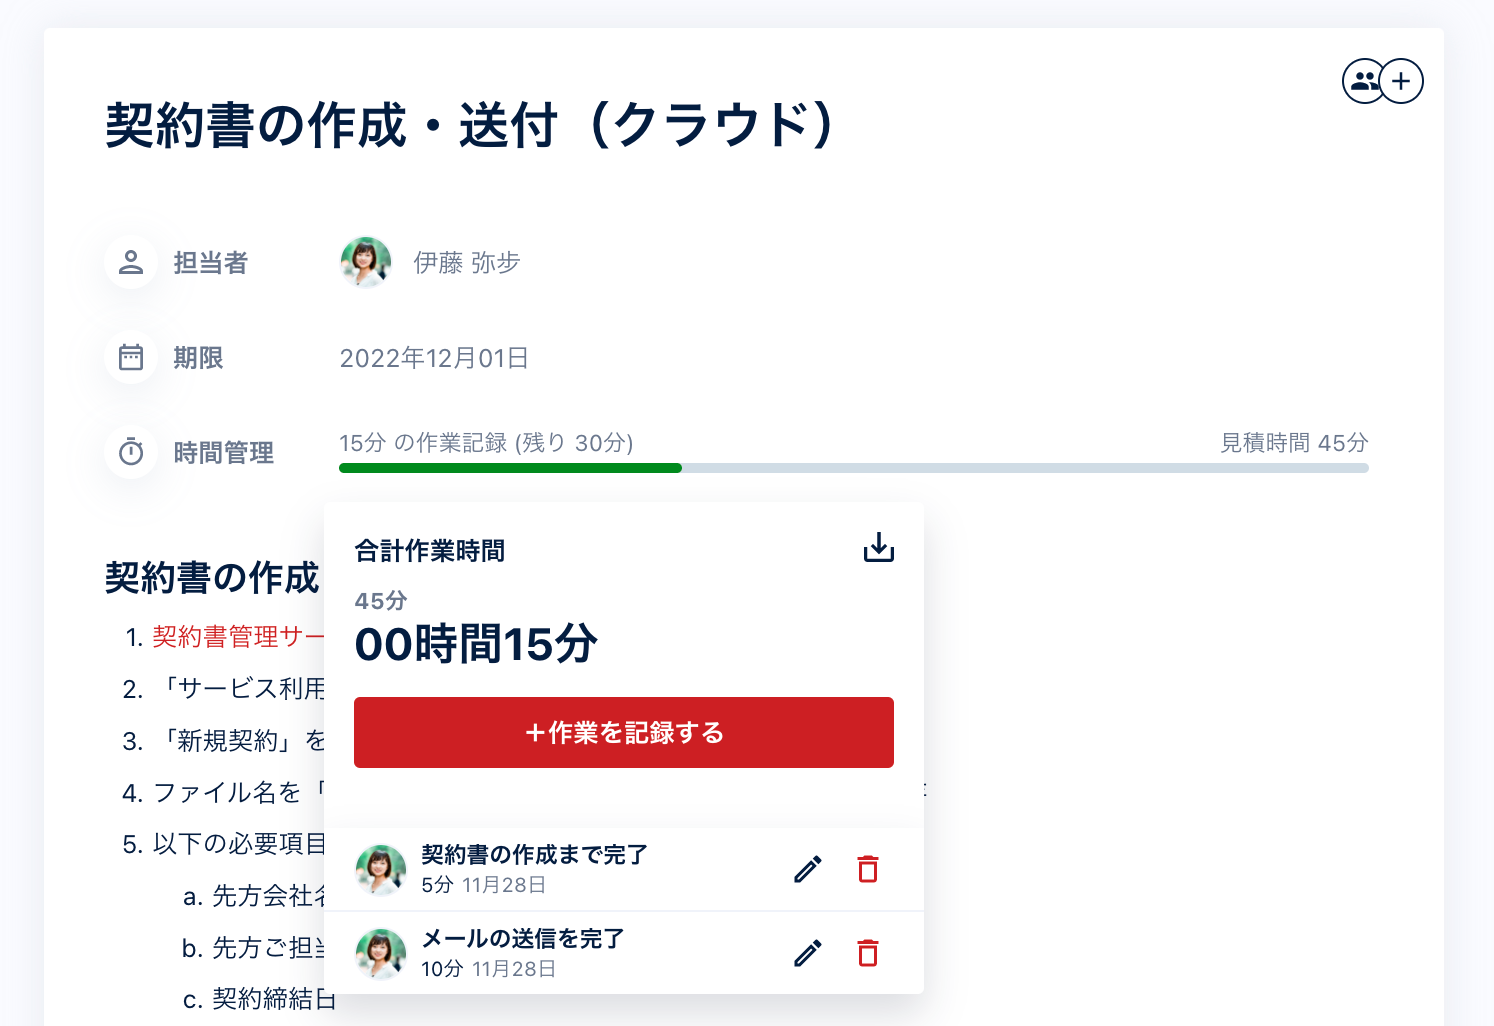1494x1026 pixels.
Task: Click the time management stopwatch icon
Action: point(131,452)
